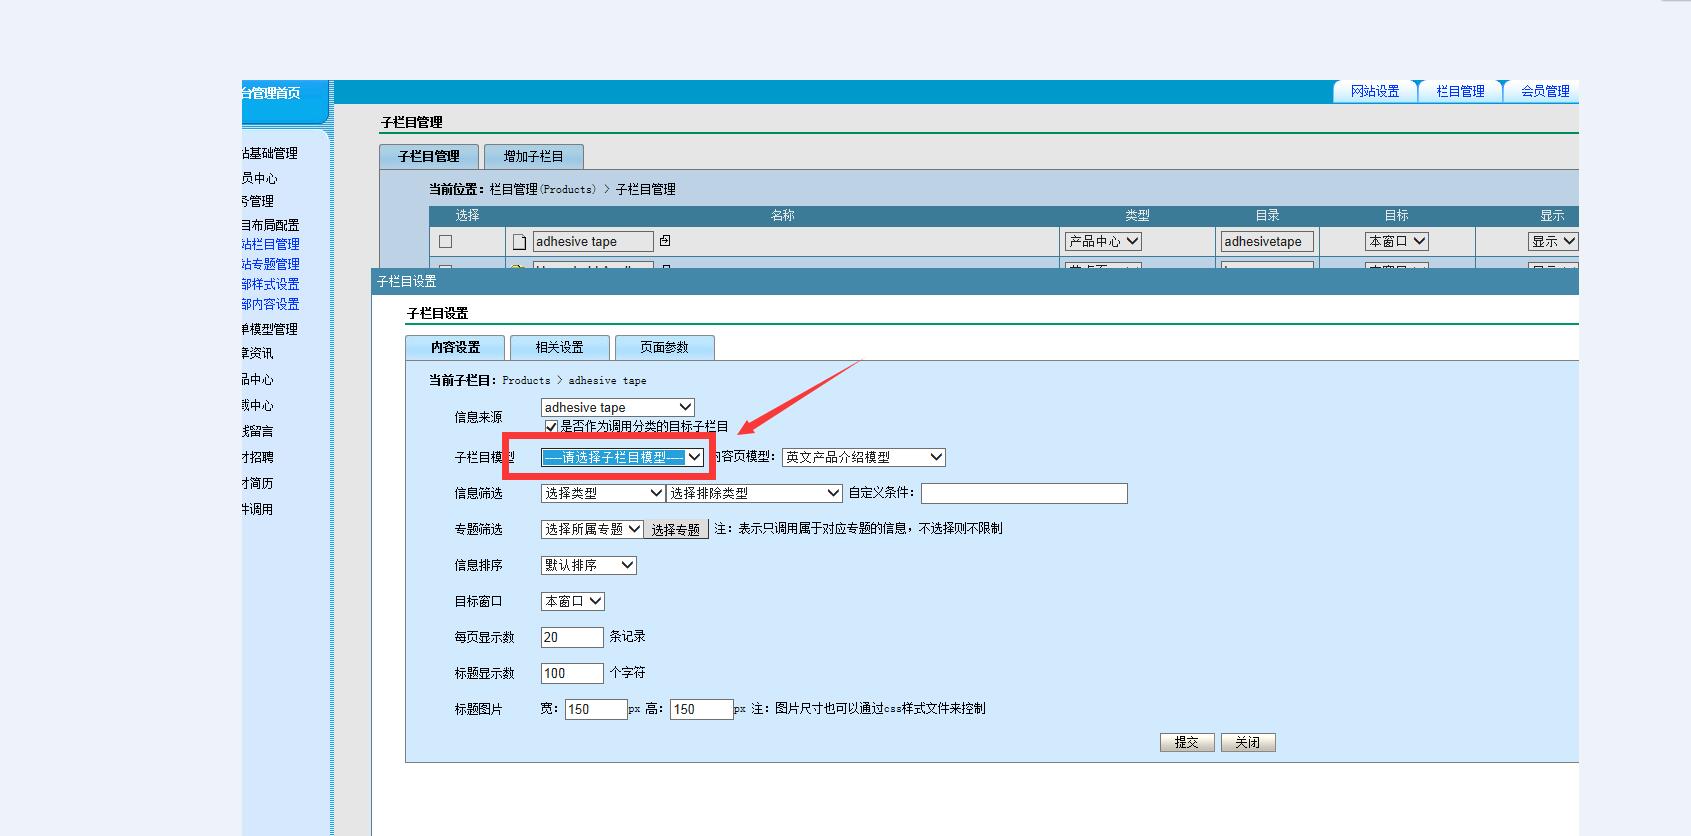This screenshot has height=836, width=1691.
Task: Click the 每页显示数 input showing 20
Action: click(x=572, y=637)
